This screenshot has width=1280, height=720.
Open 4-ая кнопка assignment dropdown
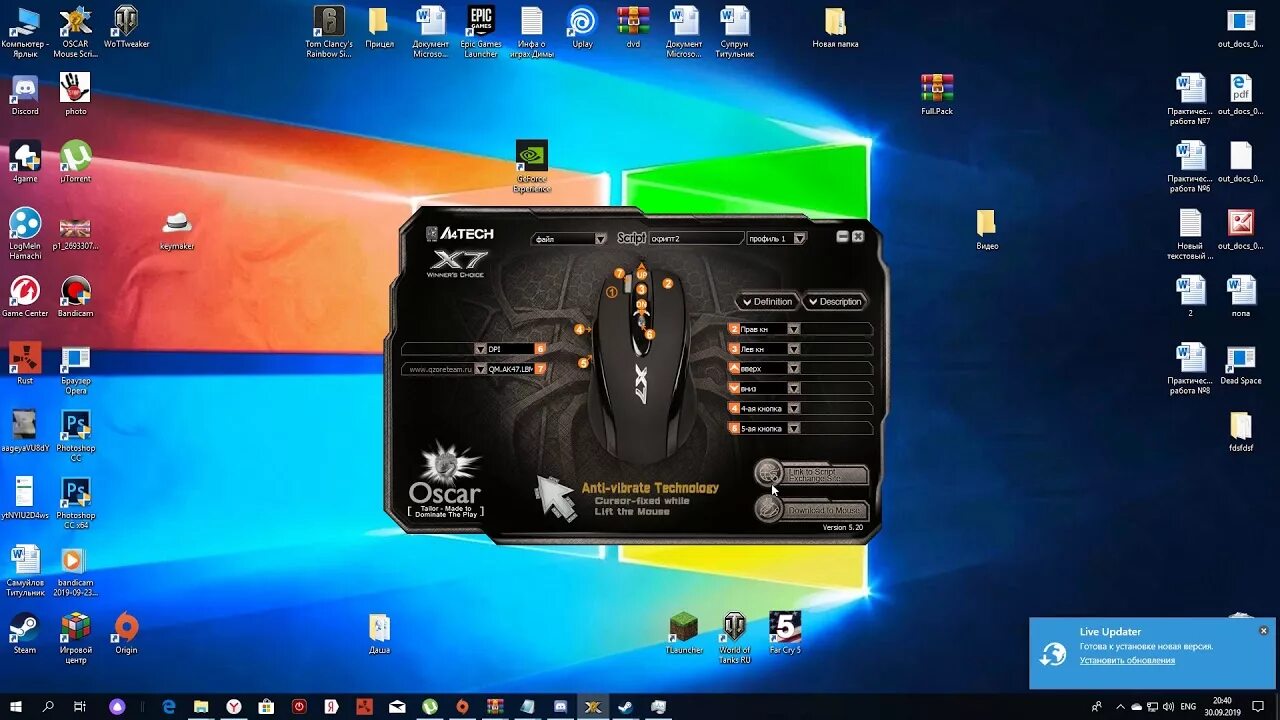point(793,408)
